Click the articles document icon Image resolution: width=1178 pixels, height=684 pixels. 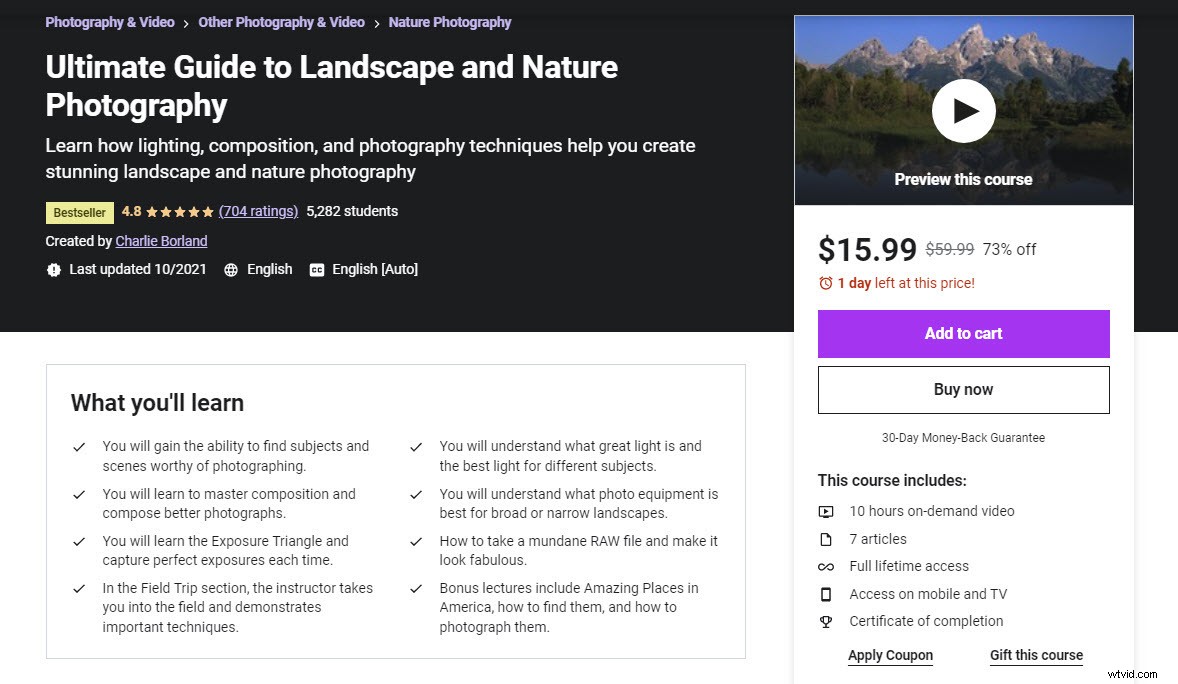[826, 539]
